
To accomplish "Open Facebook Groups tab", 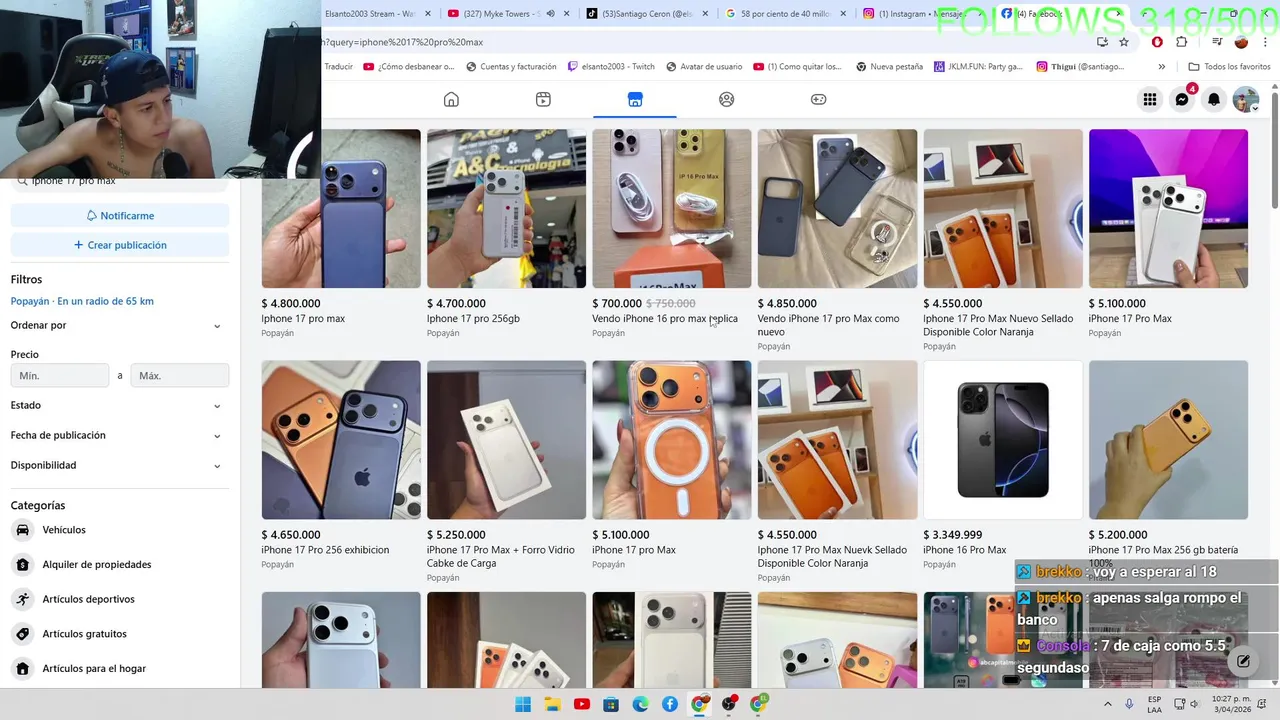I will pos(727,99).
